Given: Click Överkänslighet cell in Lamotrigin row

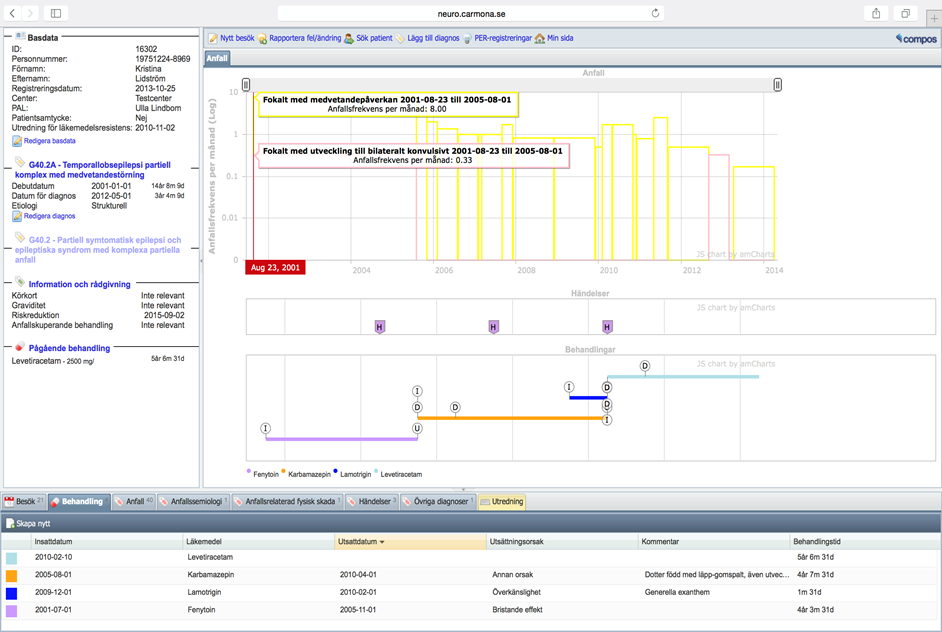Looking at the screenshot, I should [516, 592].
